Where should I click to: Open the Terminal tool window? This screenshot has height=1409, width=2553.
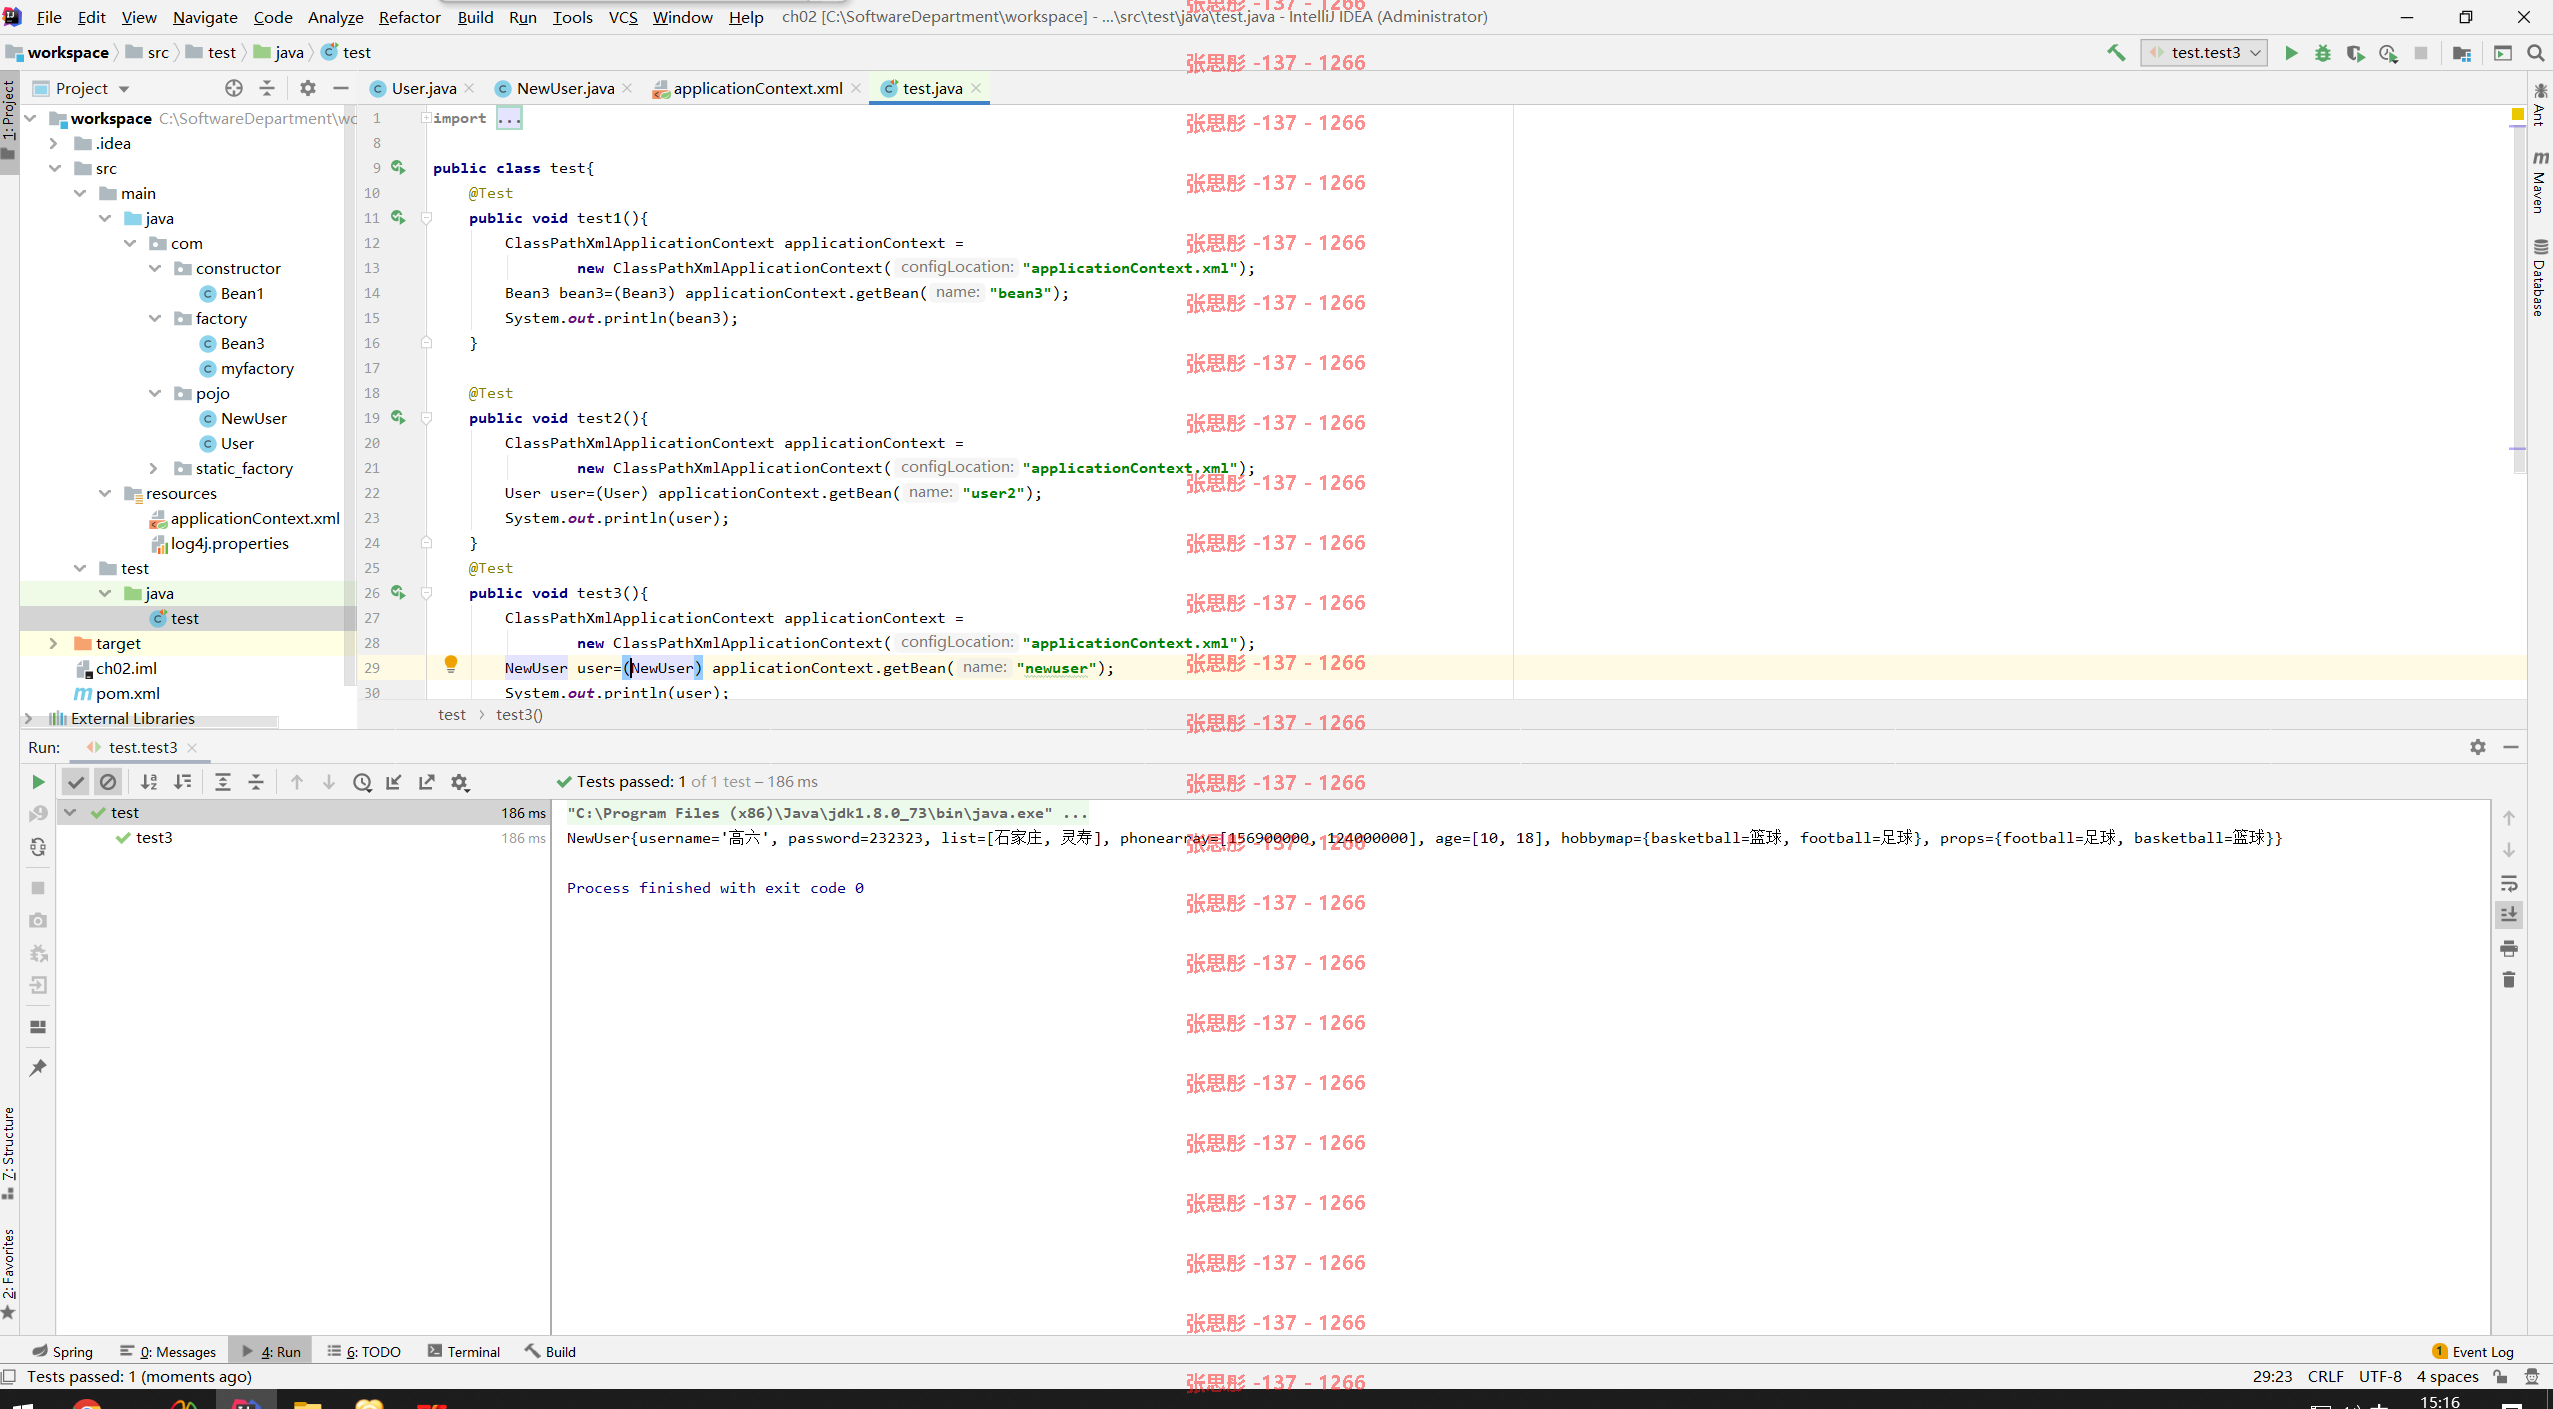[463, 1351]
